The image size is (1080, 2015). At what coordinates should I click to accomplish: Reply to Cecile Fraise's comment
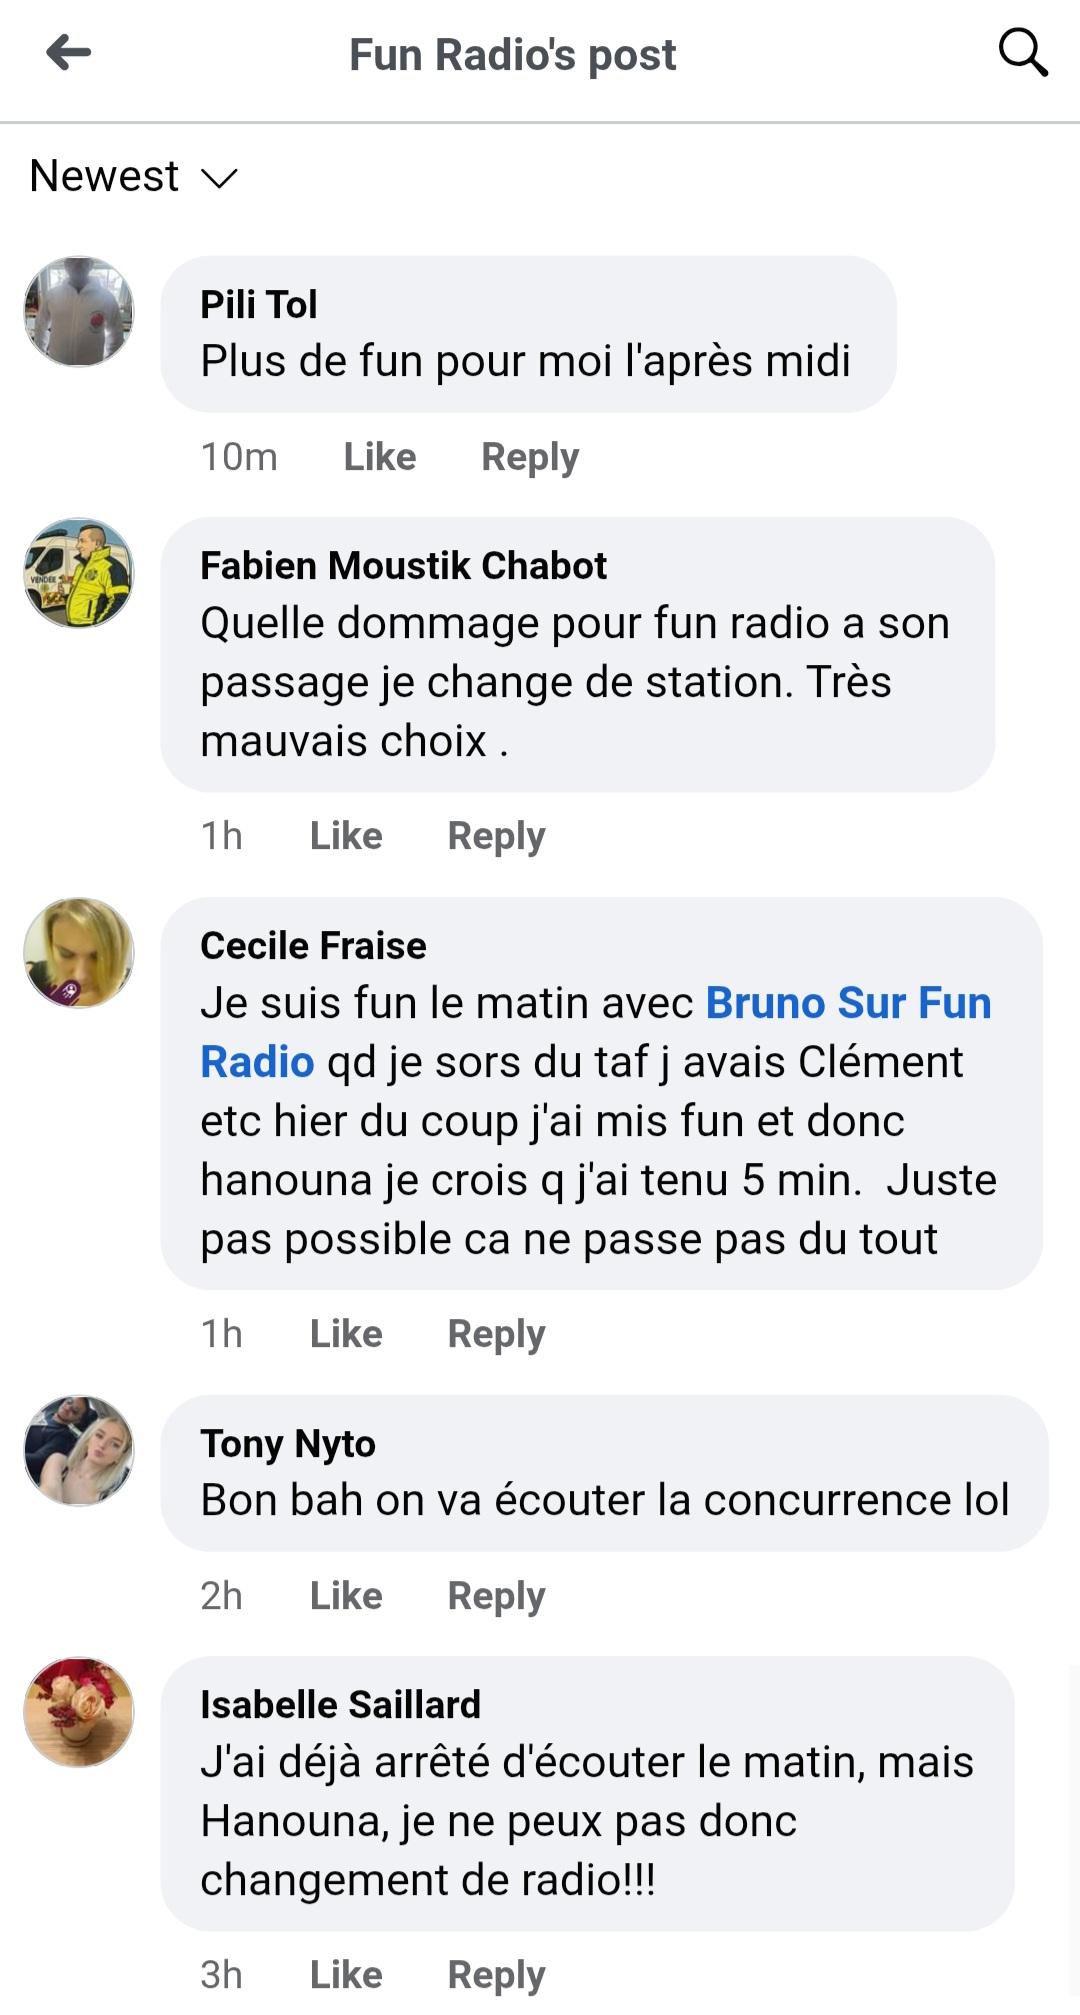tap(496, 1334)
